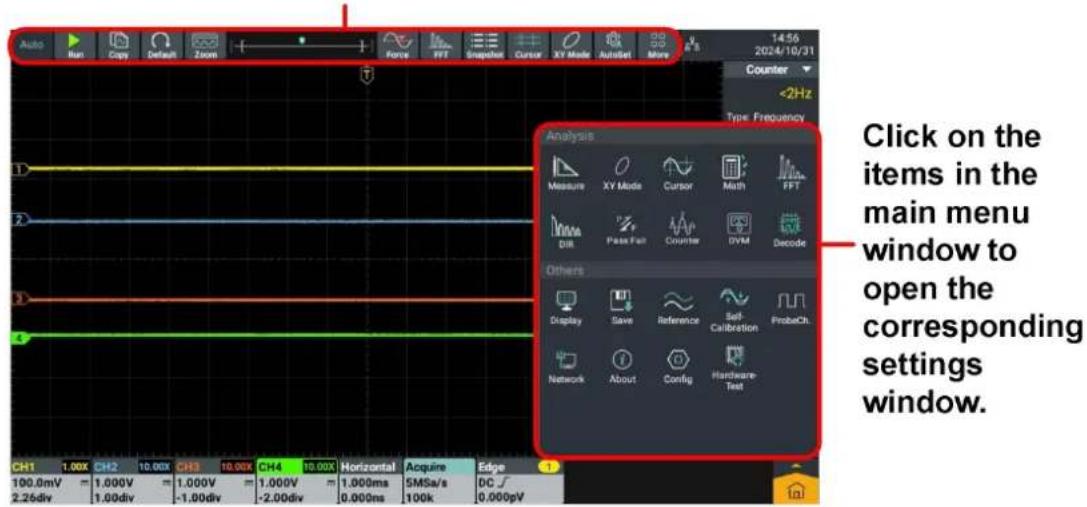Run AutoSet from the toolbar
The image size is (1087, 507).
[x=614, y=46]
